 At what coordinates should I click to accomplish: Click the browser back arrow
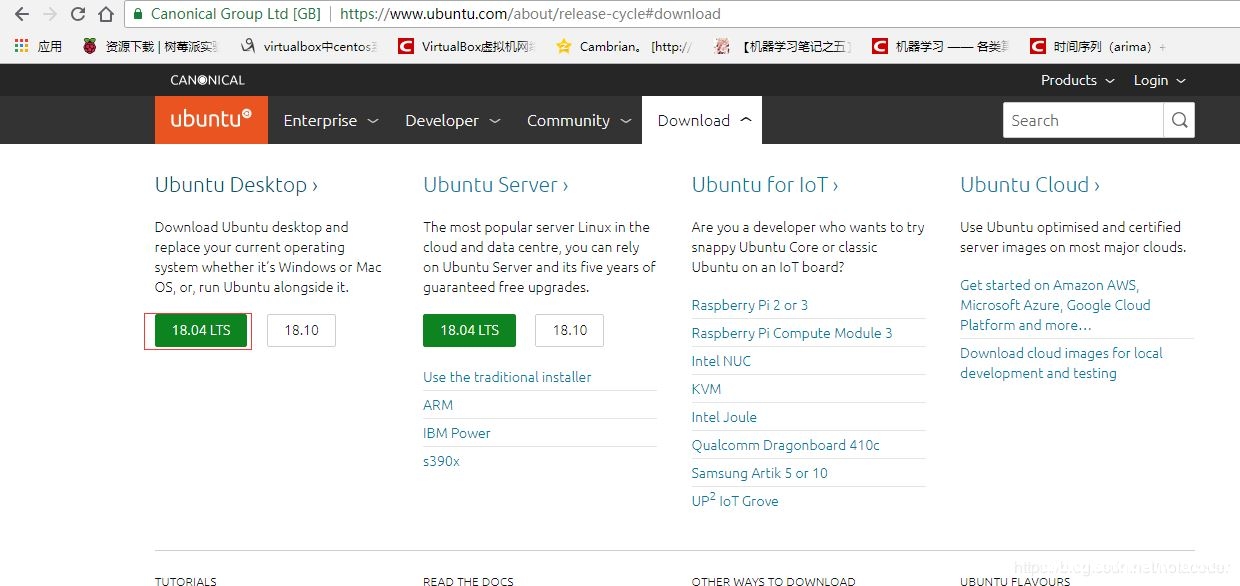tap(22, 15)
